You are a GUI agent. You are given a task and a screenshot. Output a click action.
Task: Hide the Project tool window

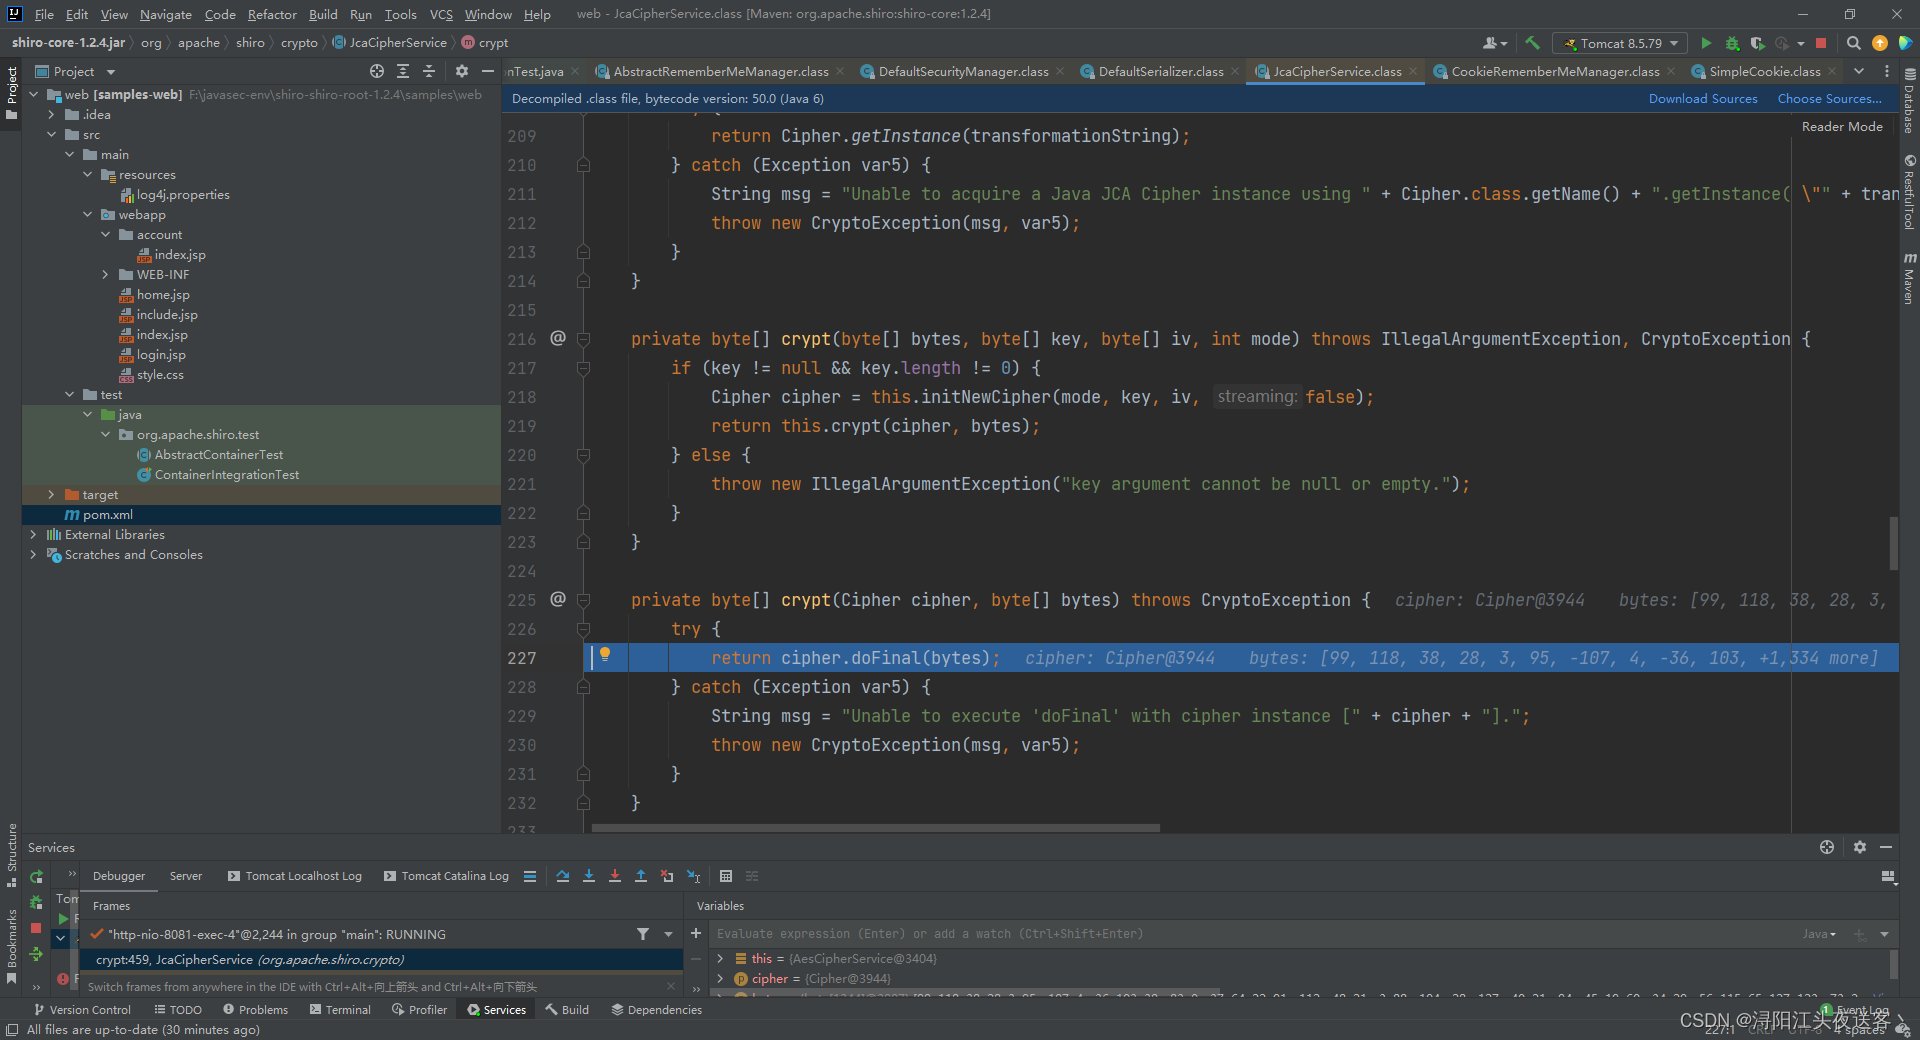coord(488,71)
